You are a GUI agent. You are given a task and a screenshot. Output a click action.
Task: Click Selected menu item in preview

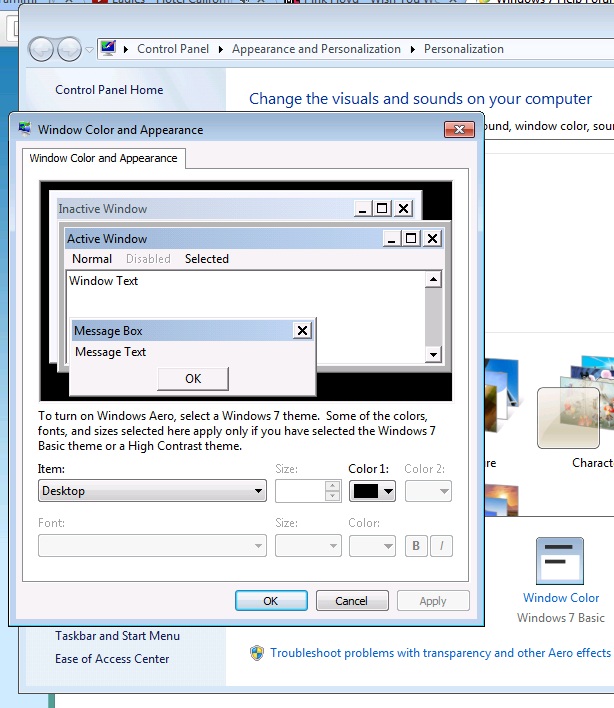(207, 259)
